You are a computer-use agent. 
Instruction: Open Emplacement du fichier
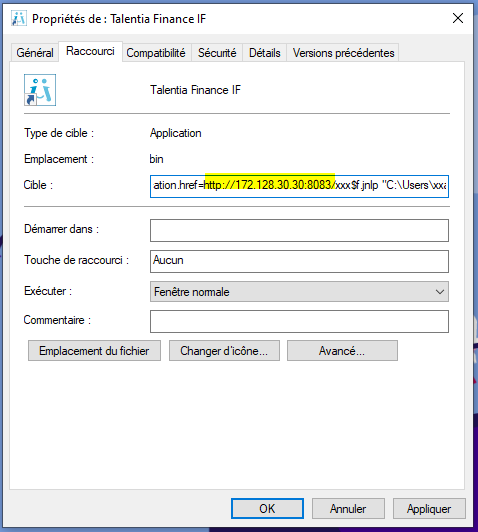pos(94,351)
